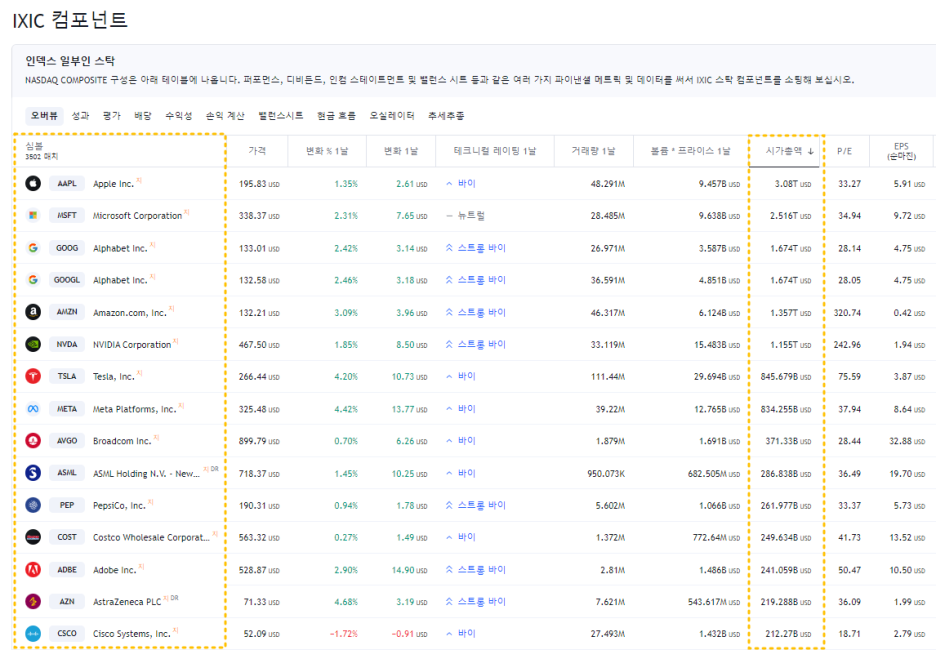Click the NVIDIA Corporation company name

[x=132, y=344]
